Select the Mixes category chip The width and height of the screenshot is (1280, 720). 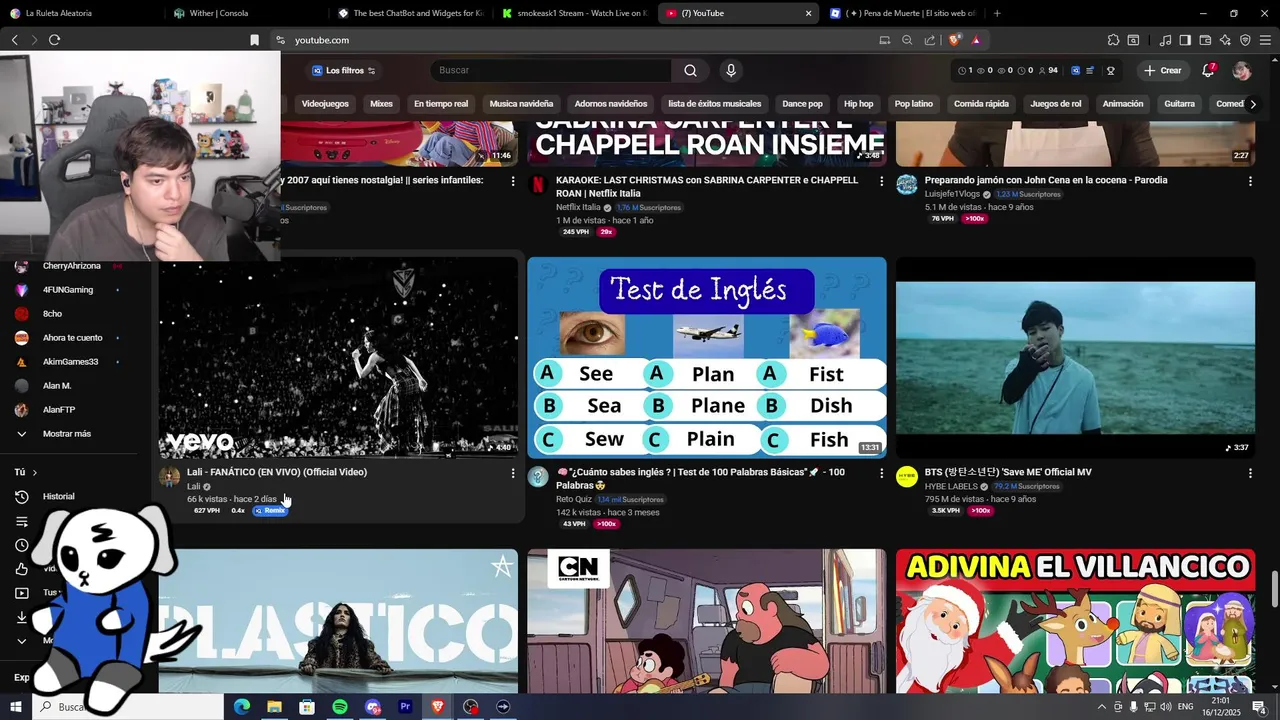click(x=381, y=104)
